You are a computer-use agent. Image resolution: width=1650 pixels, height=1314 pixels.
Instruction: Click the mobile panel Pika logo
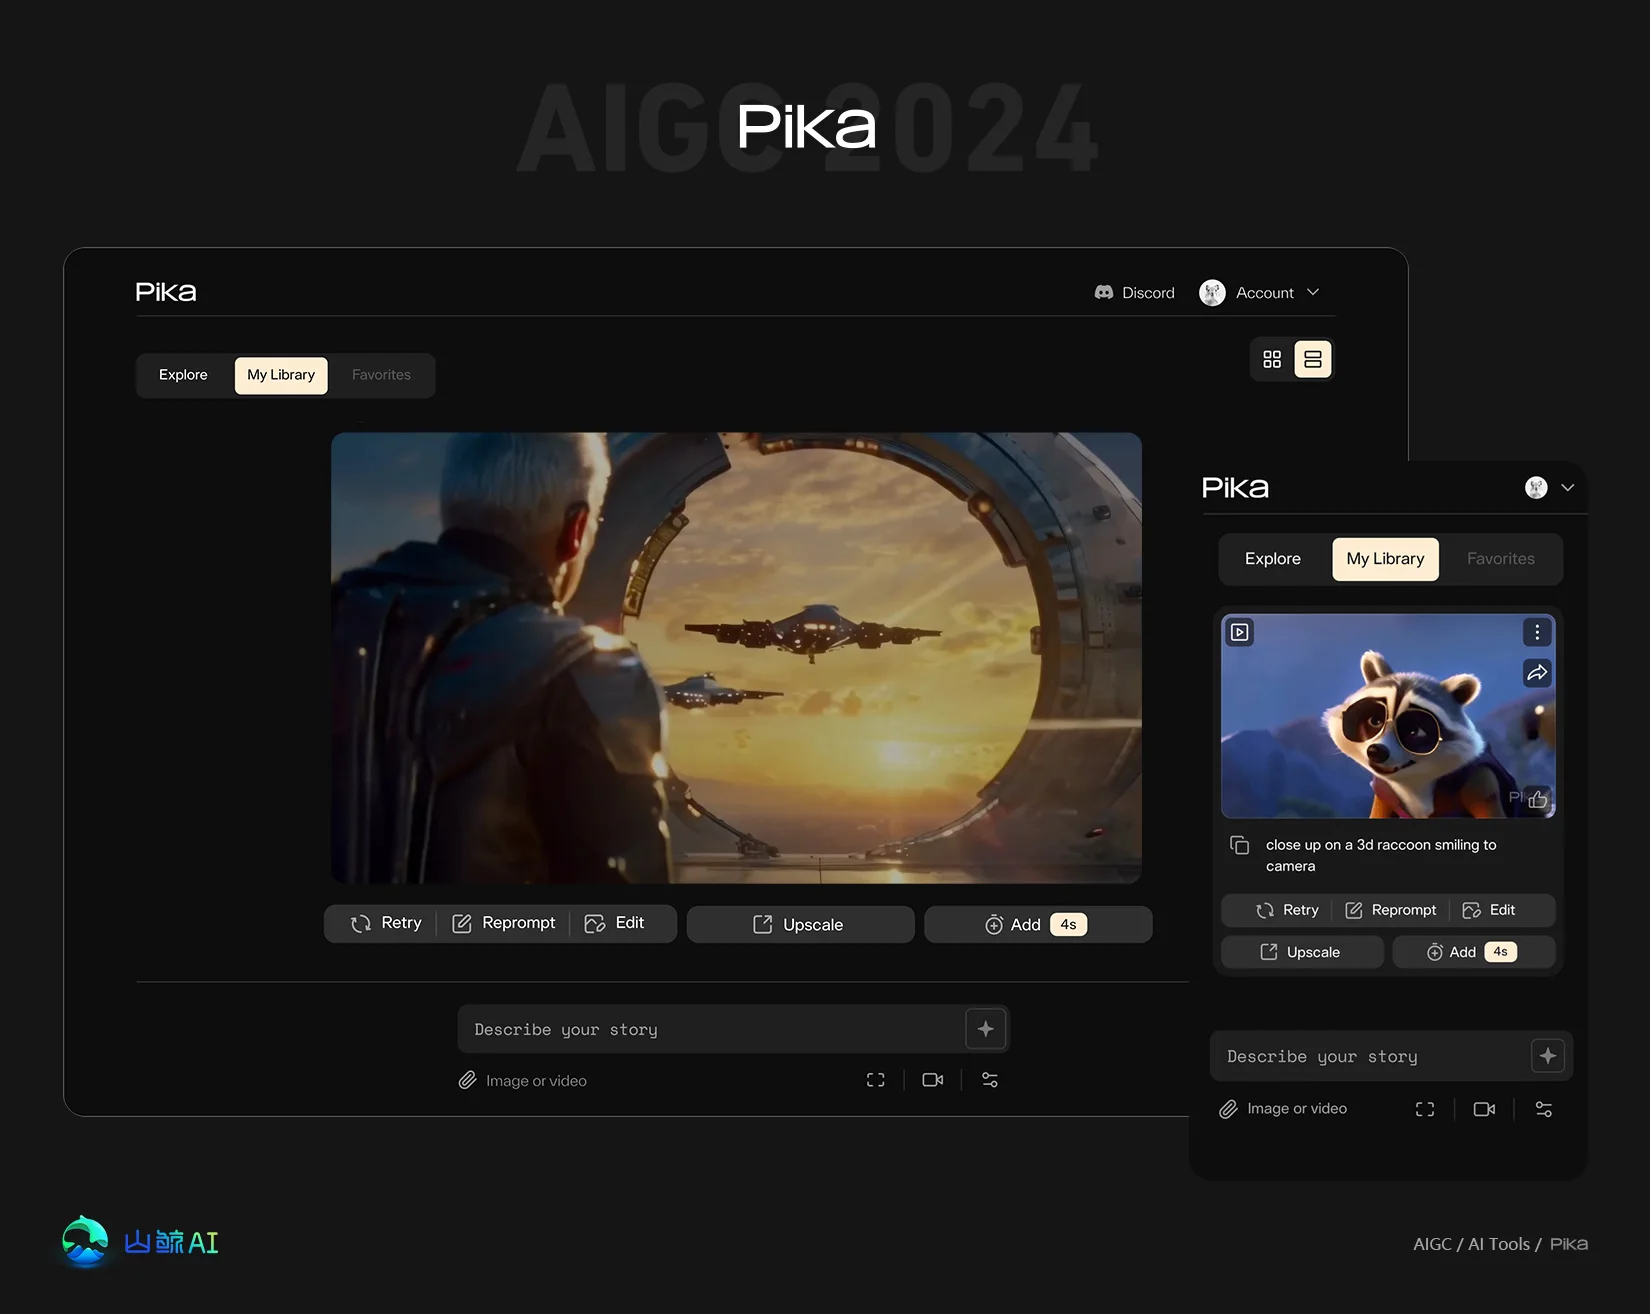tap(1235, 488)
